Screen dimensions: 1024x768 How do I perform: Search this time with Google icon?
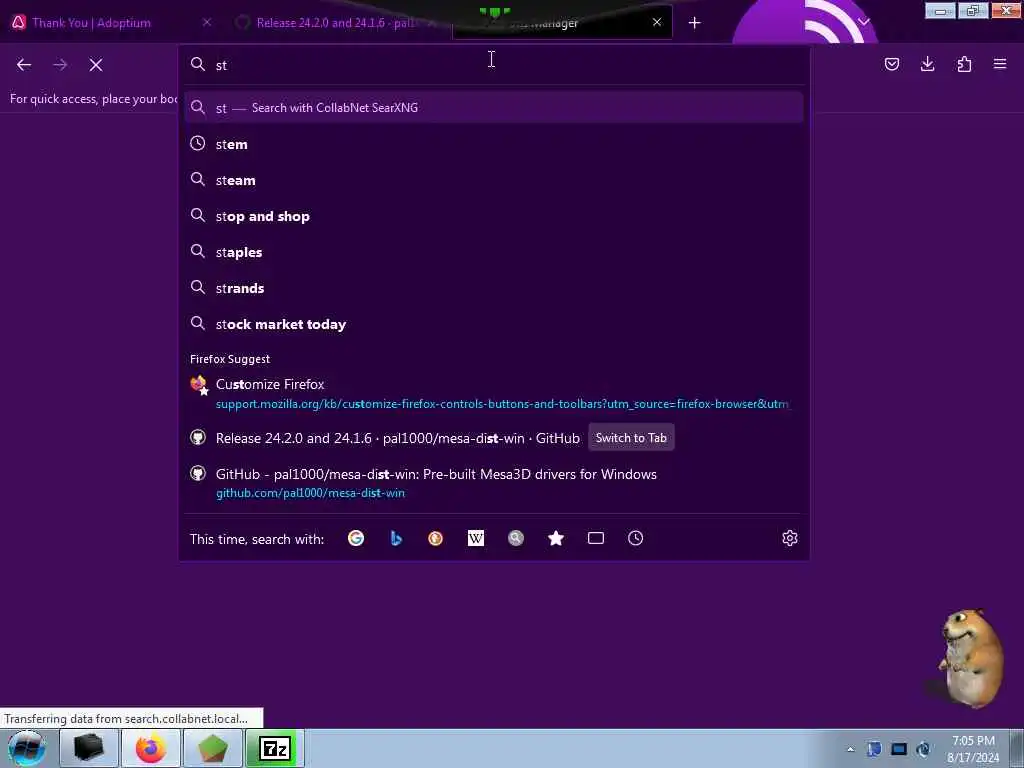(356, 538)
